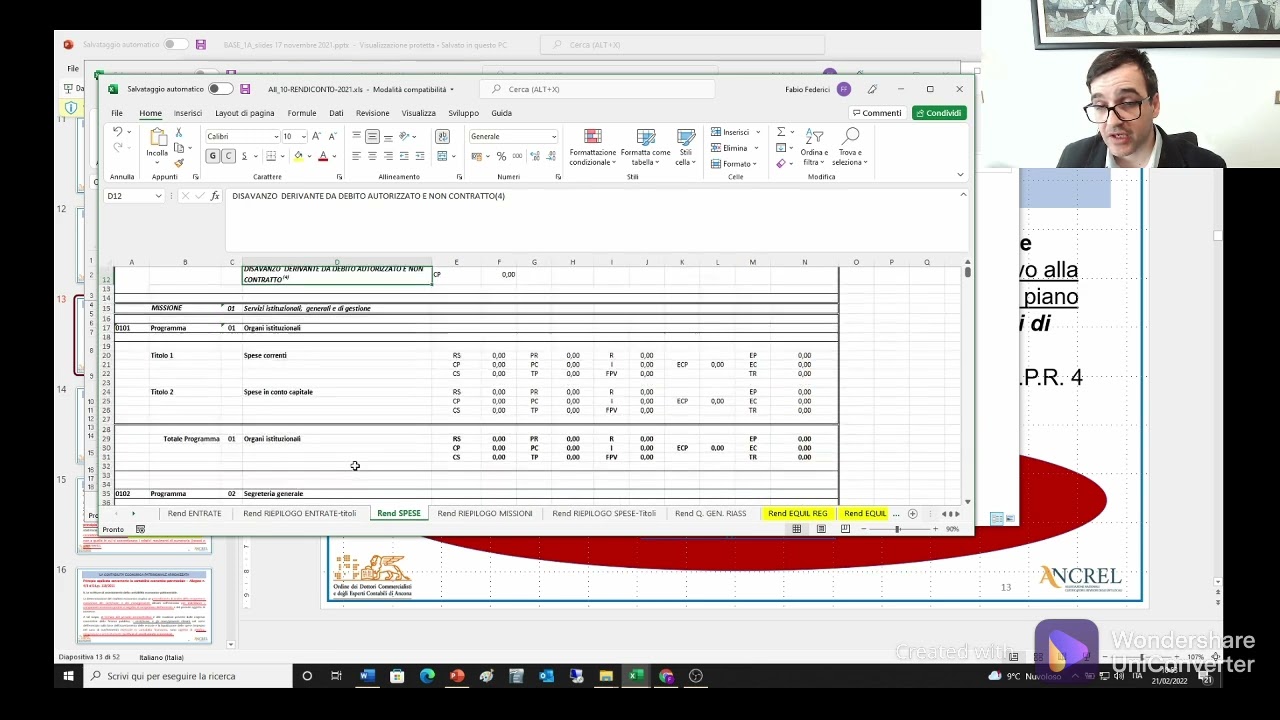Open the Revisione ribbon tab

coord(373,113)
